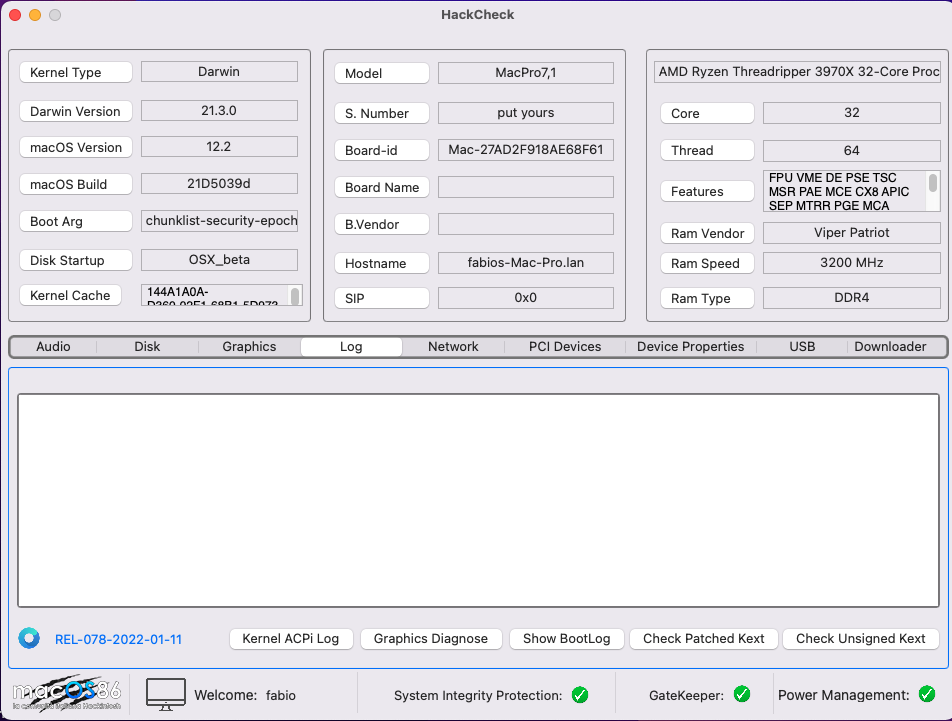The width and height of the screenshot is (952, 721).
Task: Click the Show BootLog button
Action: 566,638
